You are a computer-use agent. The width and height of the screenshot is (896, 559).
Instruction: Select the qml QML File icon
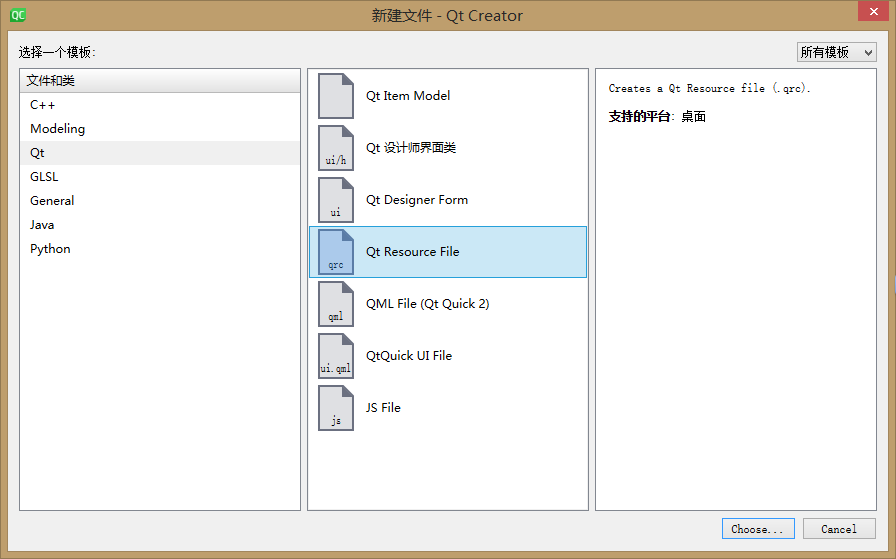336,304
